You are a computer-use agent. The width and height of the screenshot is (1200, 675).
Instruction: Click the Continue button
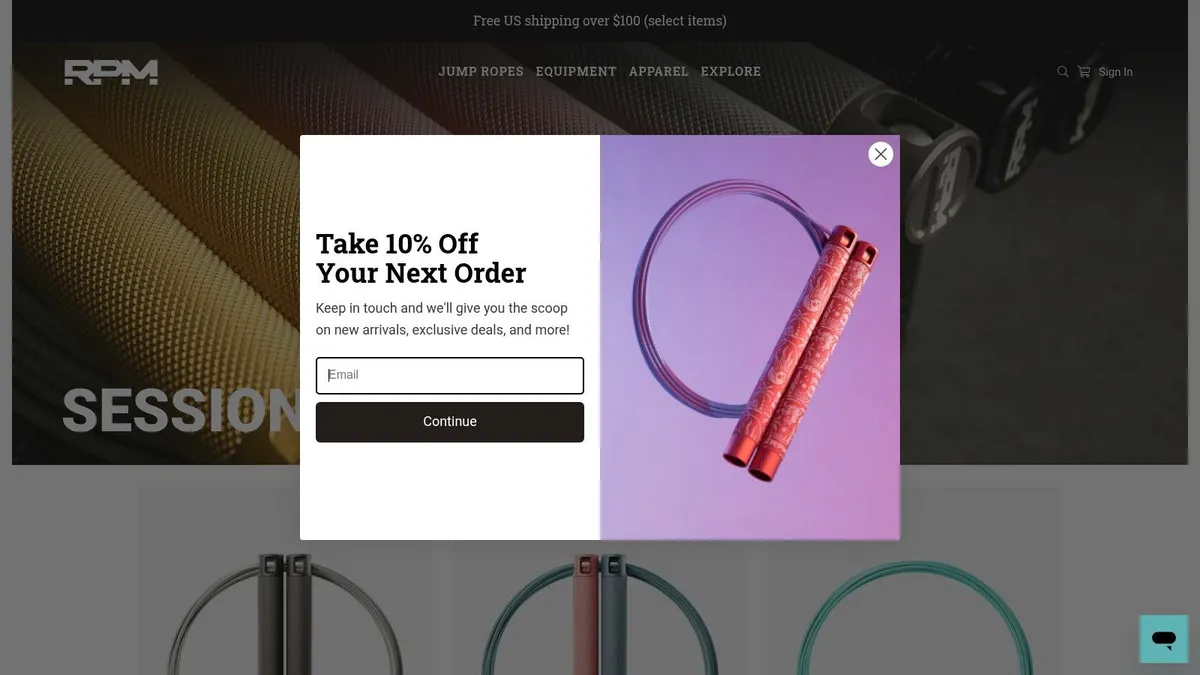[450, 422]
